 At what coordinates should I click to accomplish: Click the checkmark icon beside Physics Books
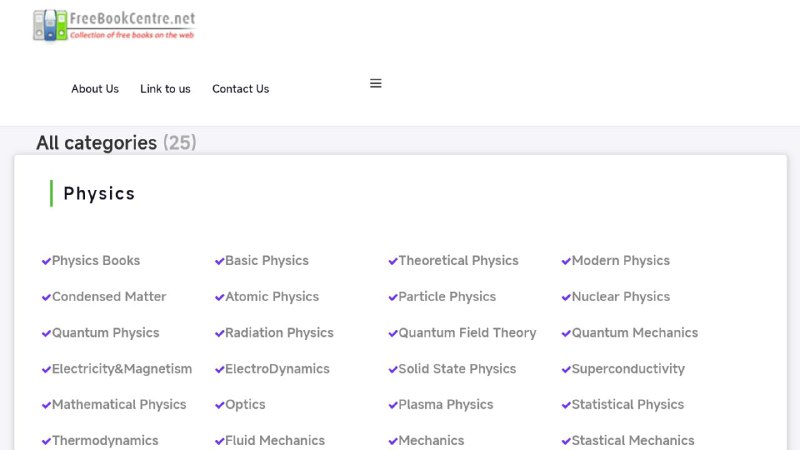tap(46, 261)
